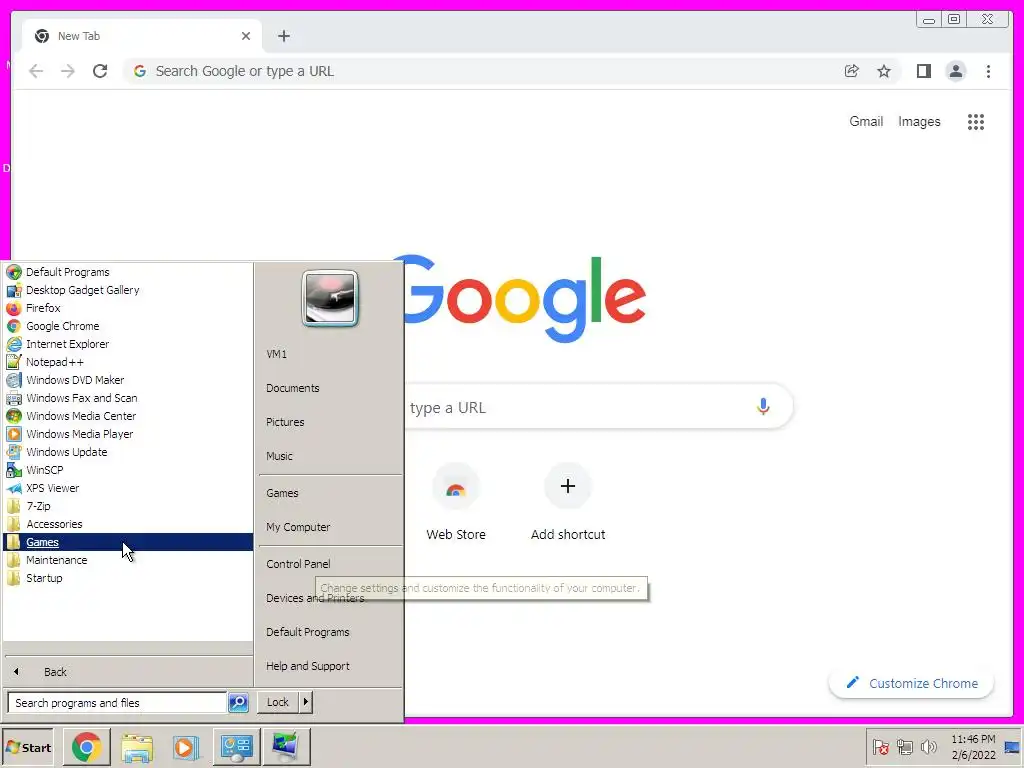
Task: Open Windows Explorer from the taskbar
Action: (x=137, y=747)
